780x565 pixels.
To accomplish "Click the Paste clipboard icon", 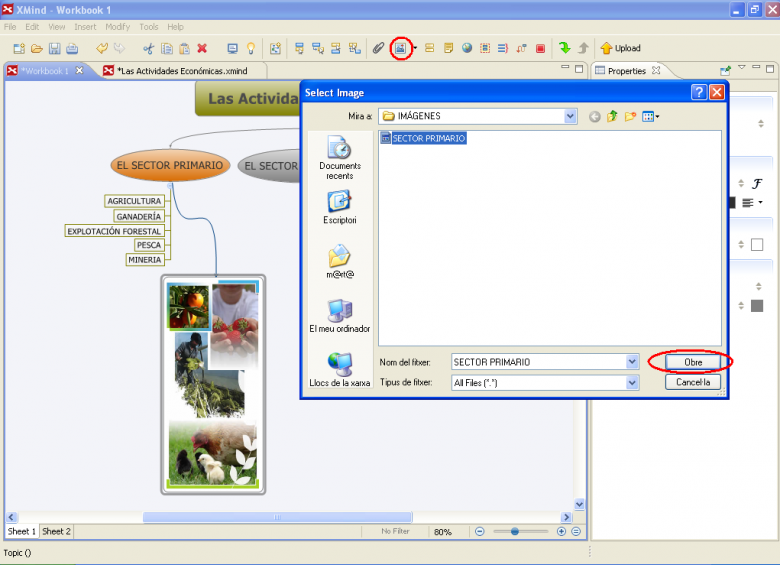I will click(184, 48).
